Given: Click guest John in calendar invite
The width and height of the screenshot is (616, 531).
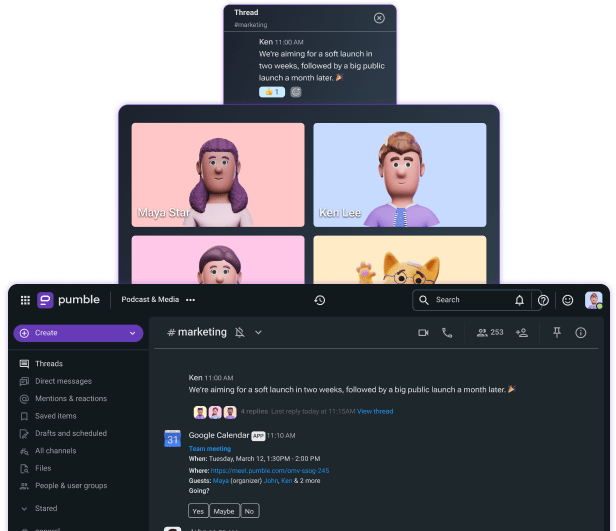Looking at the screenshot, I should [x=271, y=481].
